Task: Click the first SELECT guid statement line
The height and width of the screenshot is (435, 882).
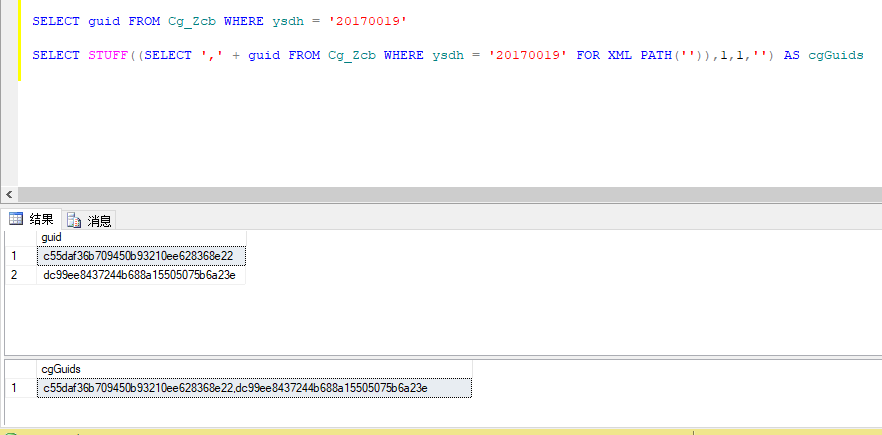Action: [x=219, y=21]
